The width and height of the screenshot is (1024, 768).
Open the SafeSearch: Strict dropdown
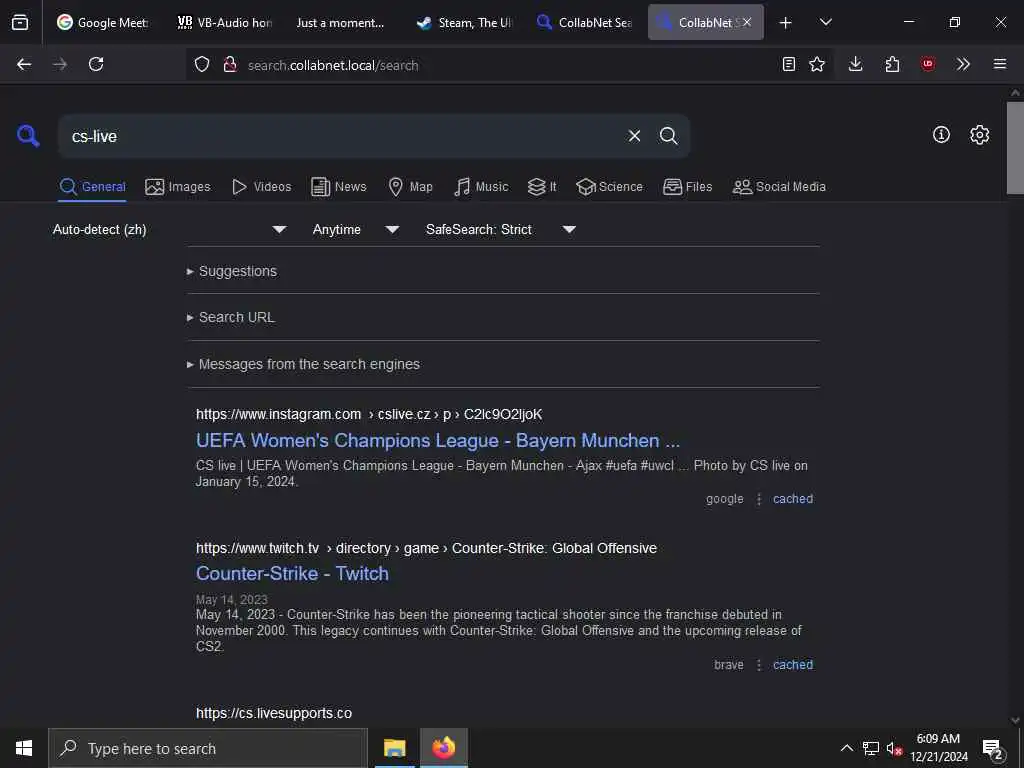click(x=501, y=229)
